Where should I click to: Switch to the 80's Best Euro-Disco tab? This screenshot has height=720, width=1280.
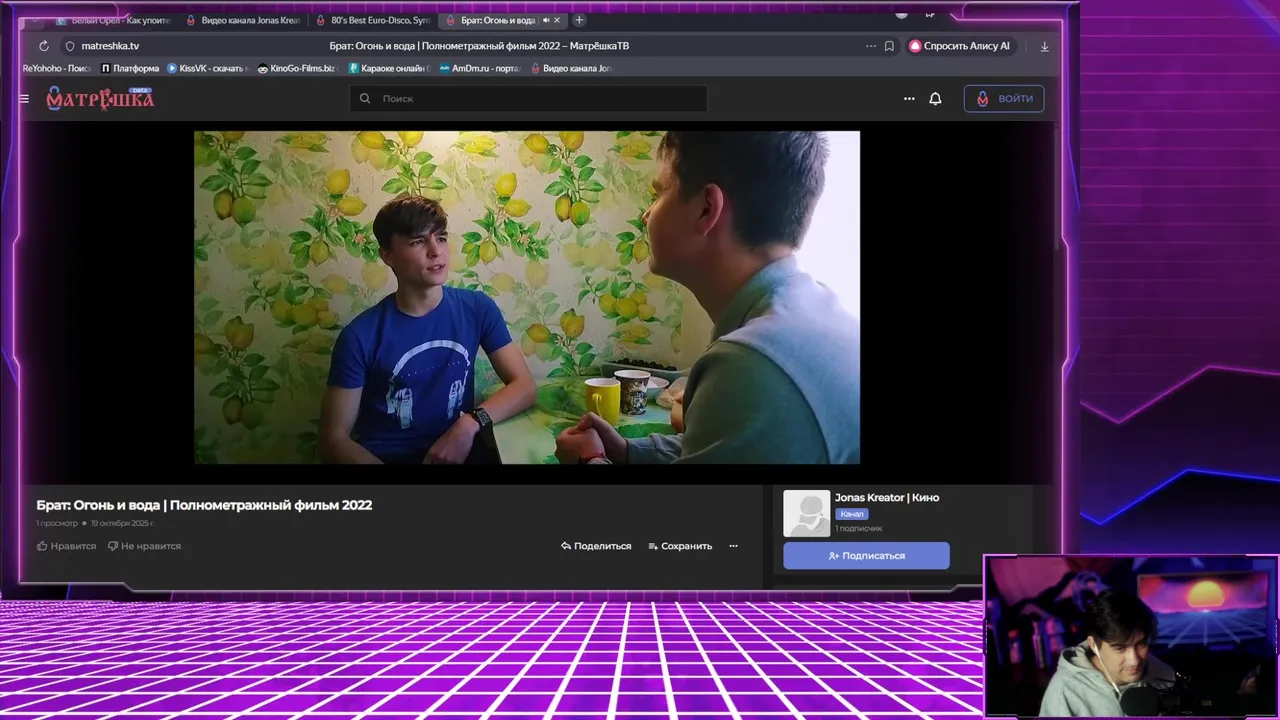[374, 20]
